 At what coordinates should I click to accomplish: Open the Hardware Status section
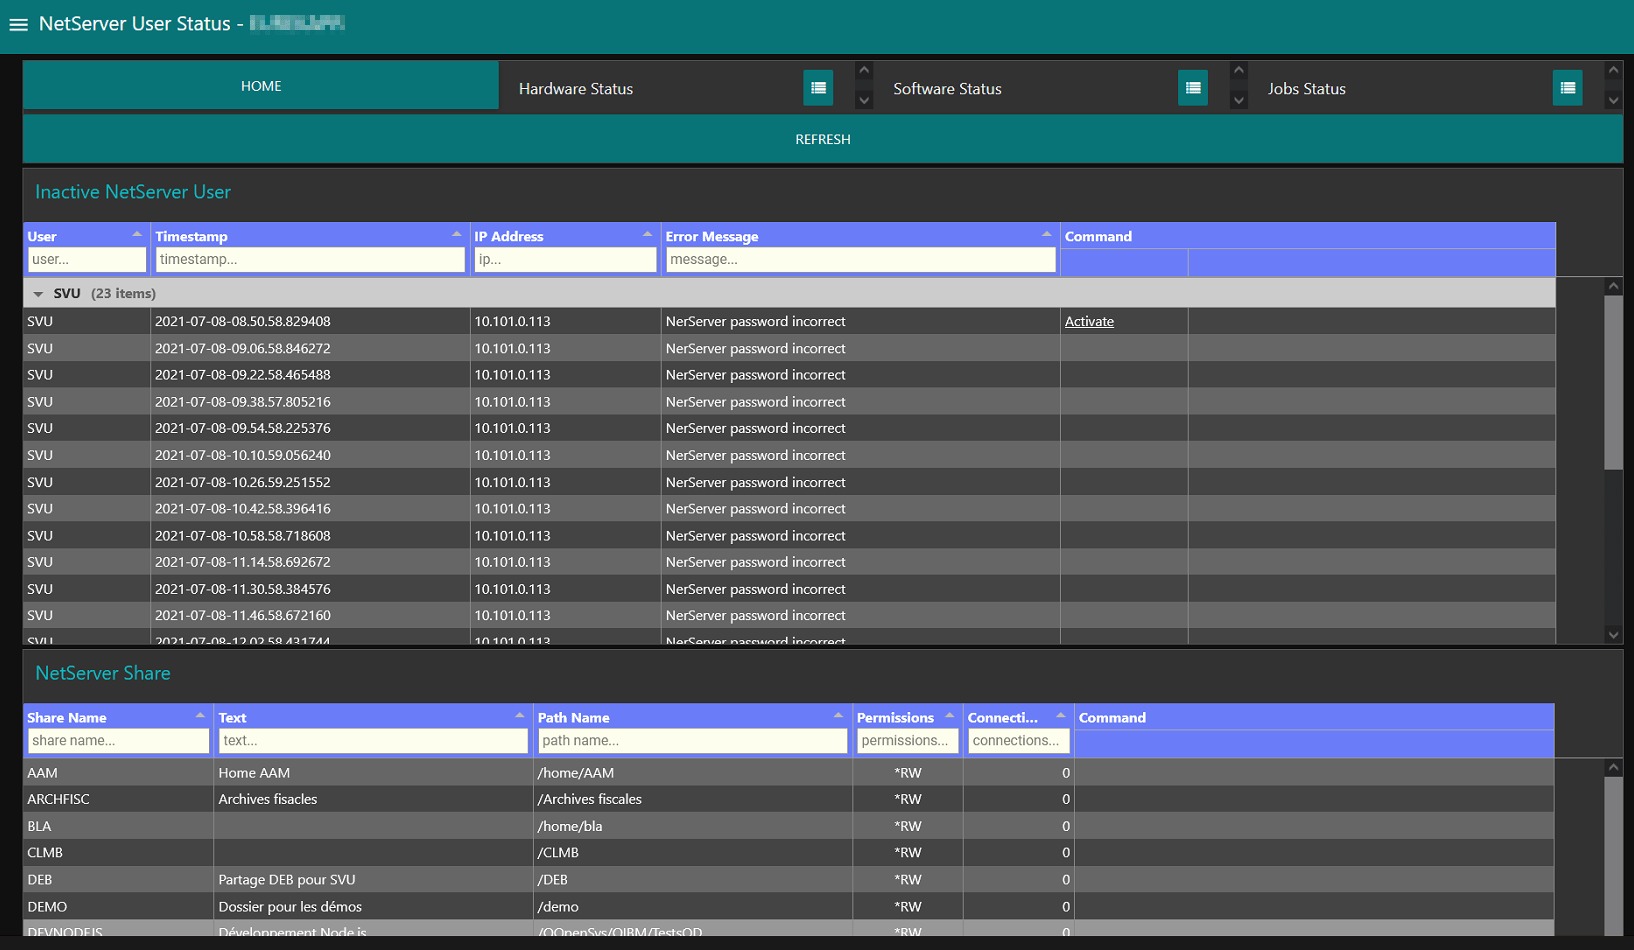click(x=576, y=89)
